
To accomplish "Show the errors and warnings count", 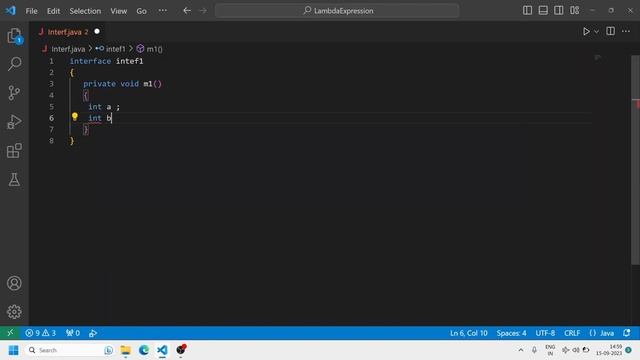I will [x=40, y=333].
